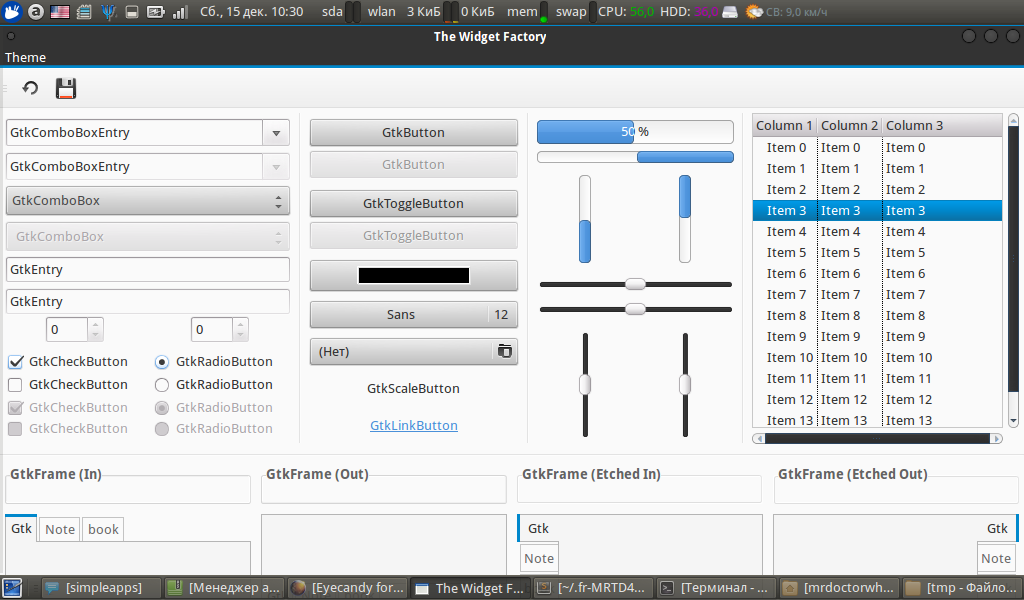Image resolution: width=1024 pixels, height=600 pixels.
Task: Switch to the [Eyecandy for... taskbar window
Action: (x=347, y=588)
